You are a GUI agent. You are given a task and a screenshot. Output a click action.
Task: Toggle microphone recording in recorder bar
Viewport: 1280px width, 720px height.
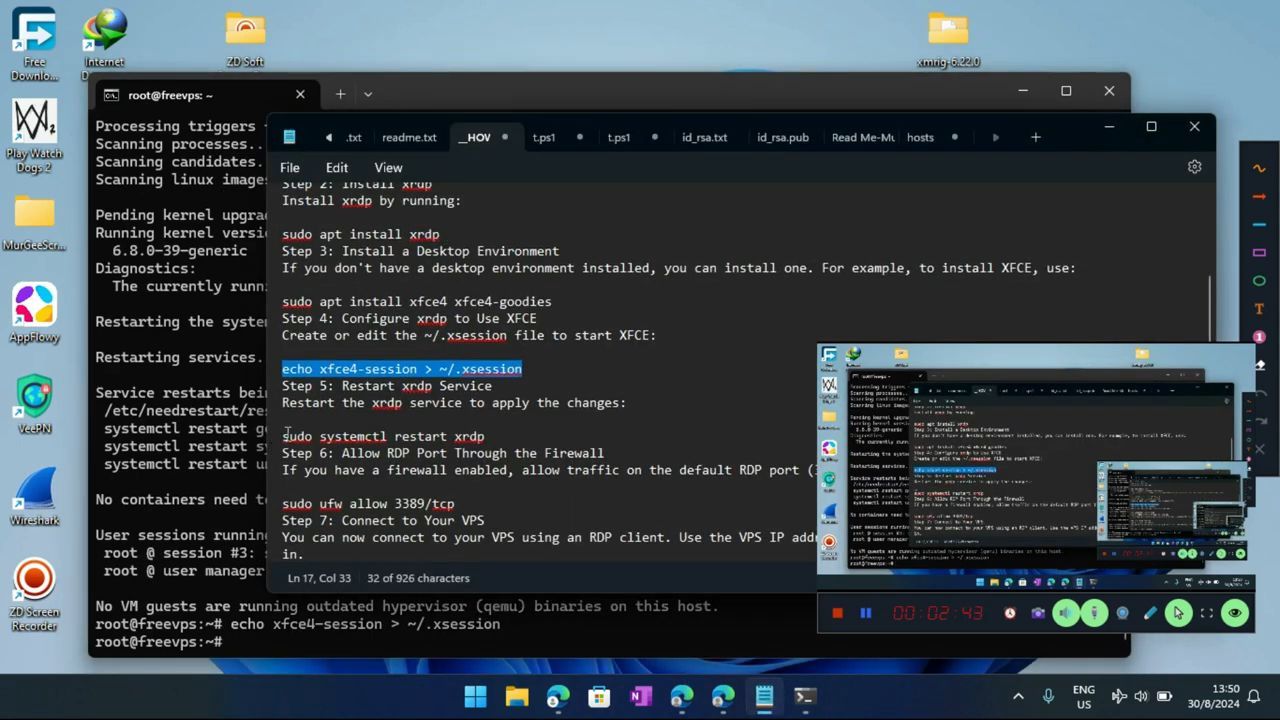click(x=1094, y=613)
